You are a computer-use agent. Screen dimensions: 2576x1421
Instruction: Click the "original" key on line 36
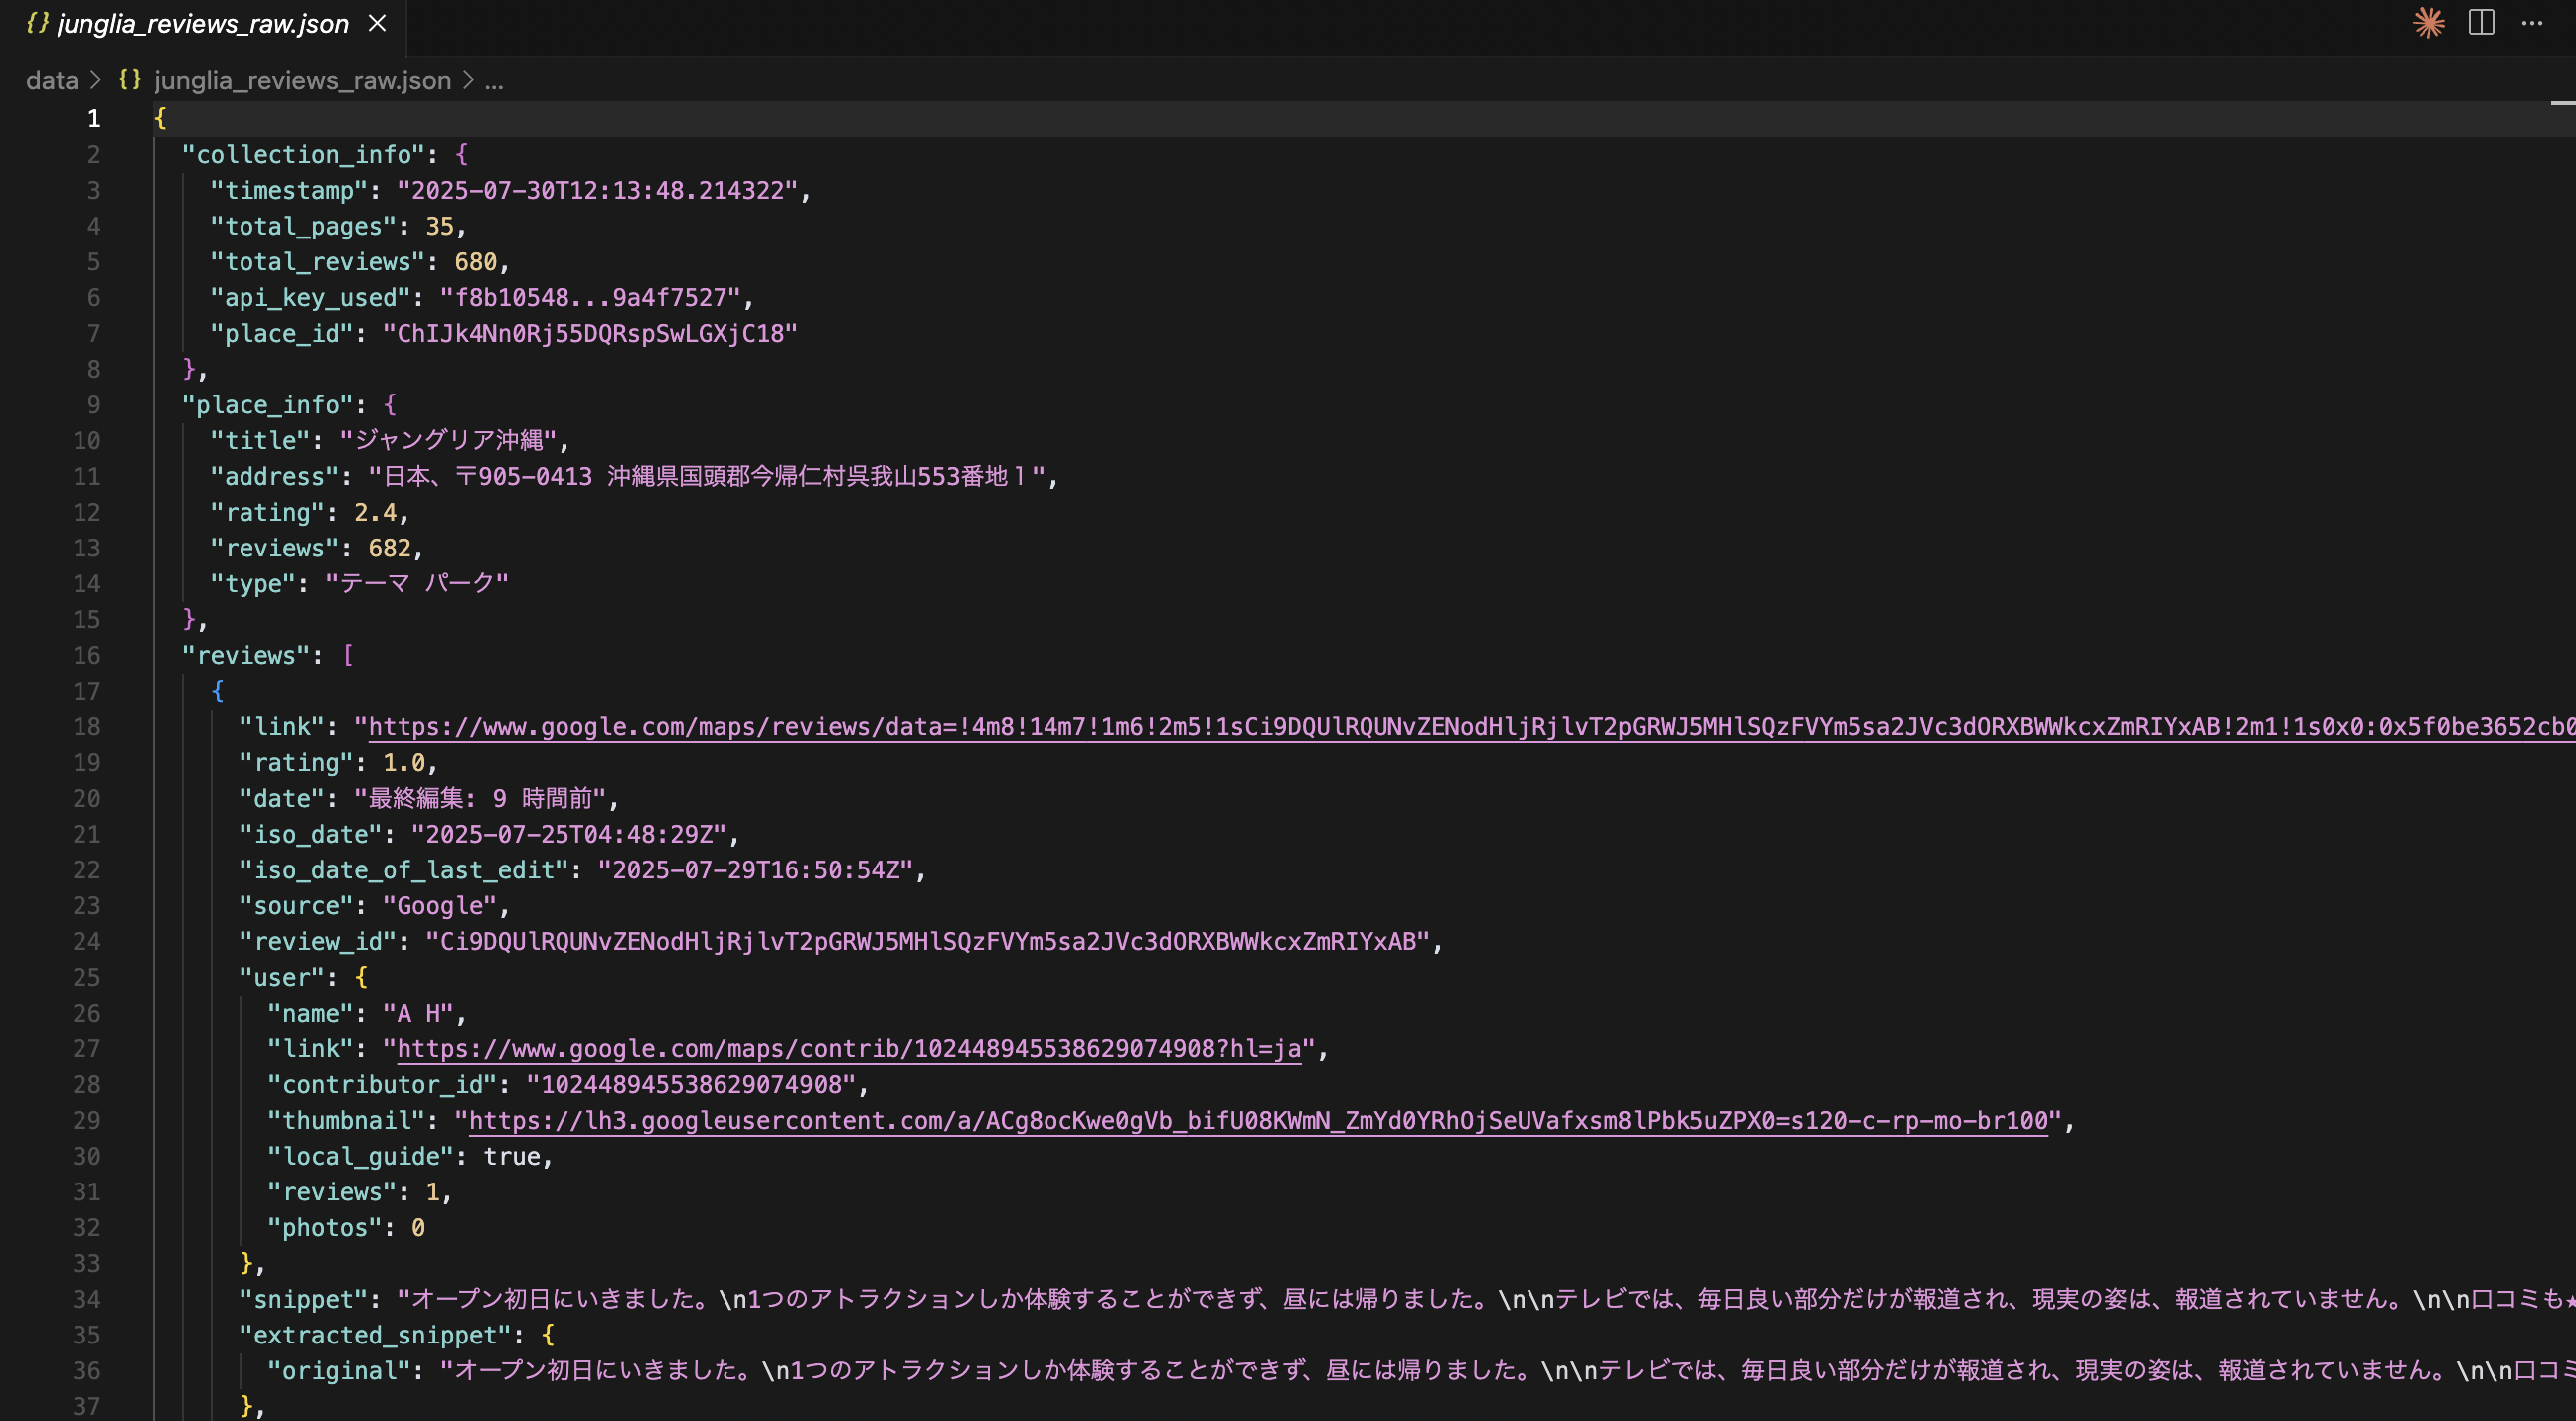click(347, 1371)
